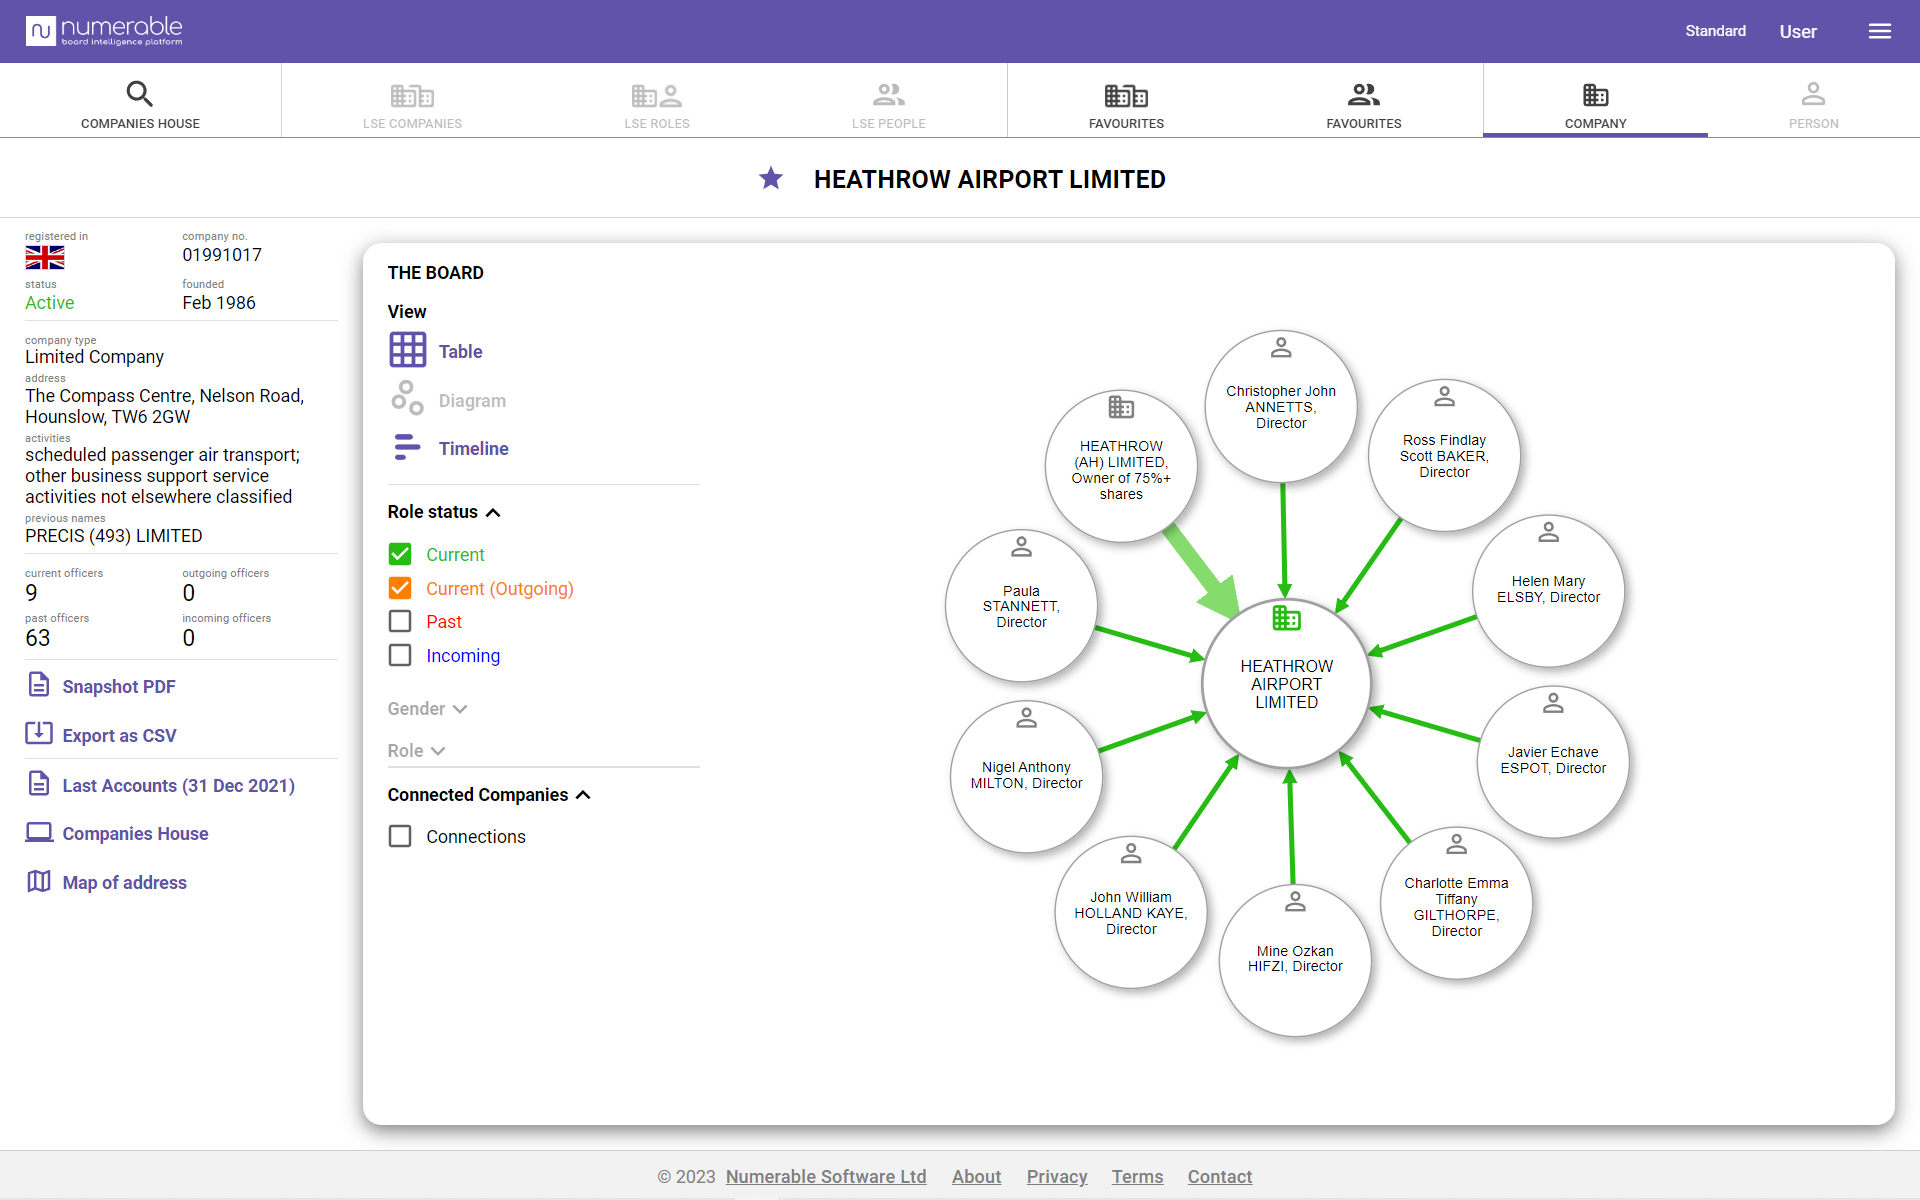This screenshot has width=1920, height=1200.
Task: Select the Nigel Anthony Milton node
Action: click(1026, 777)
